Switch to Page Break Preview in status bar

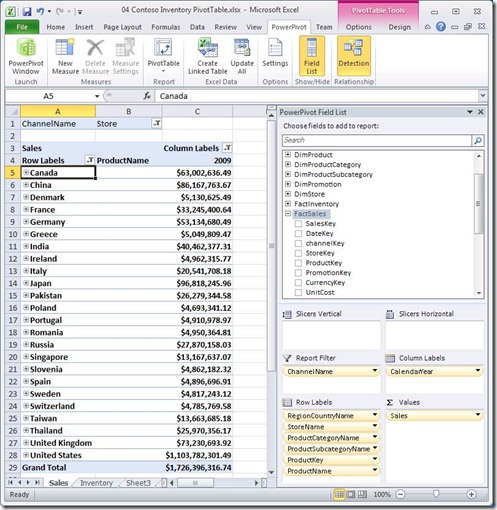pos(362,494)
